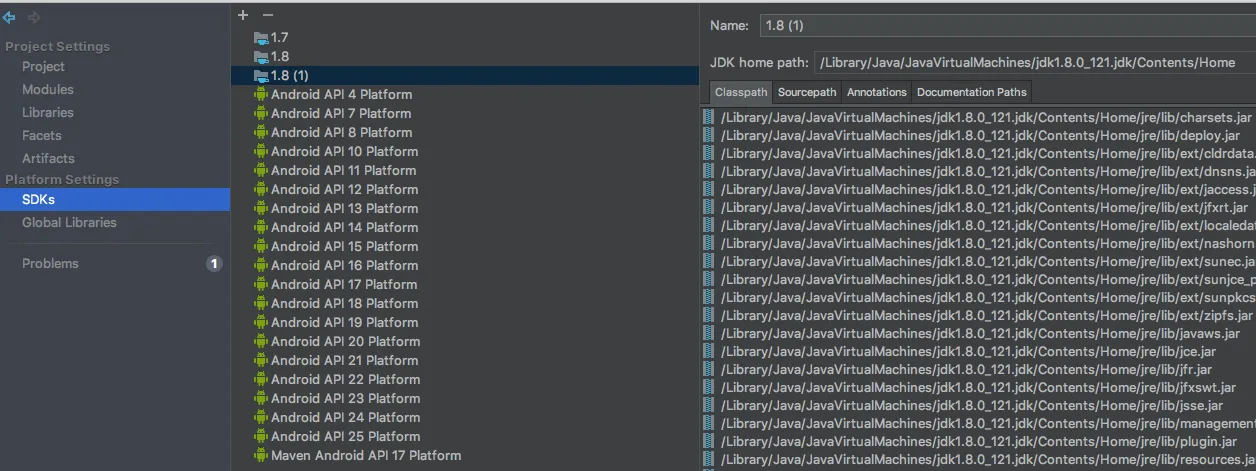Click the jar icon beside jce.jar
The image size is (1256, 471).
(709, 351)
